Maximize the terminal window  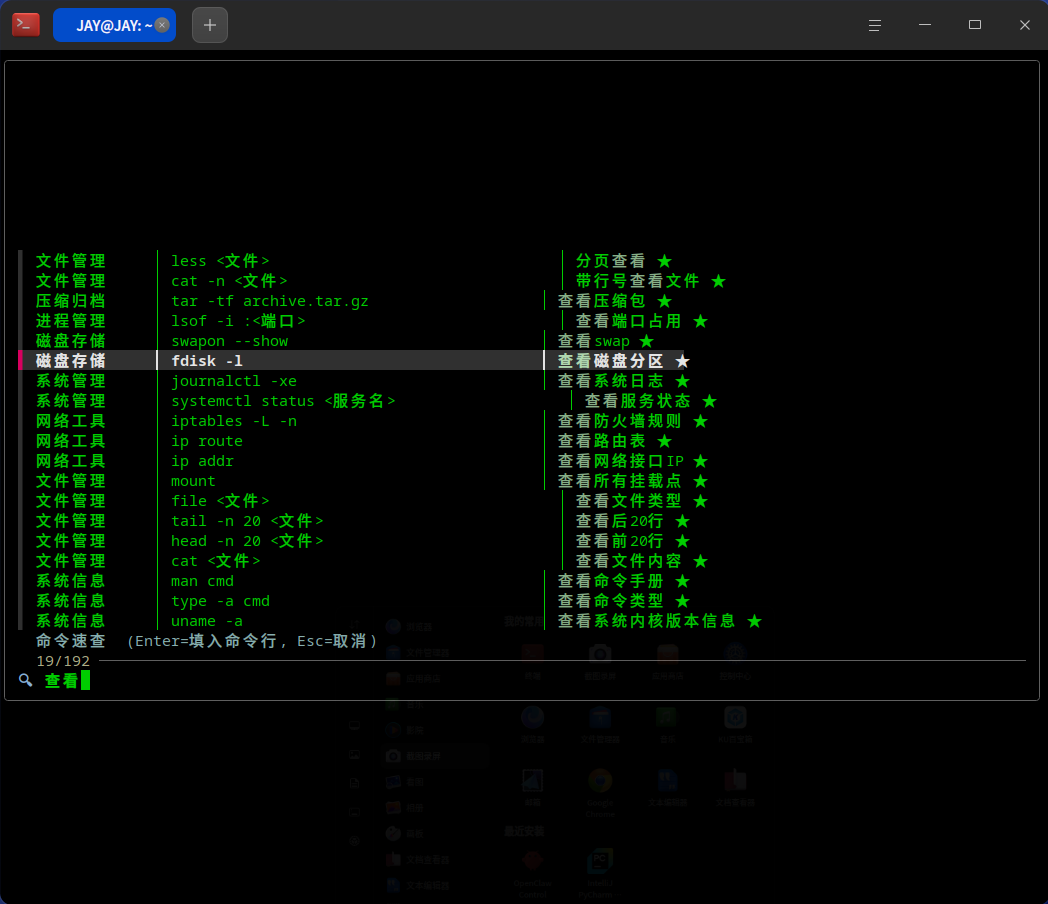click(x=975, y=25)
